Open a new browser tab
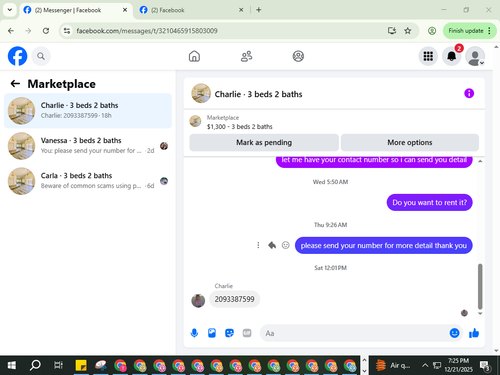Viewport: 500px width, 375px height. (259, 10)
